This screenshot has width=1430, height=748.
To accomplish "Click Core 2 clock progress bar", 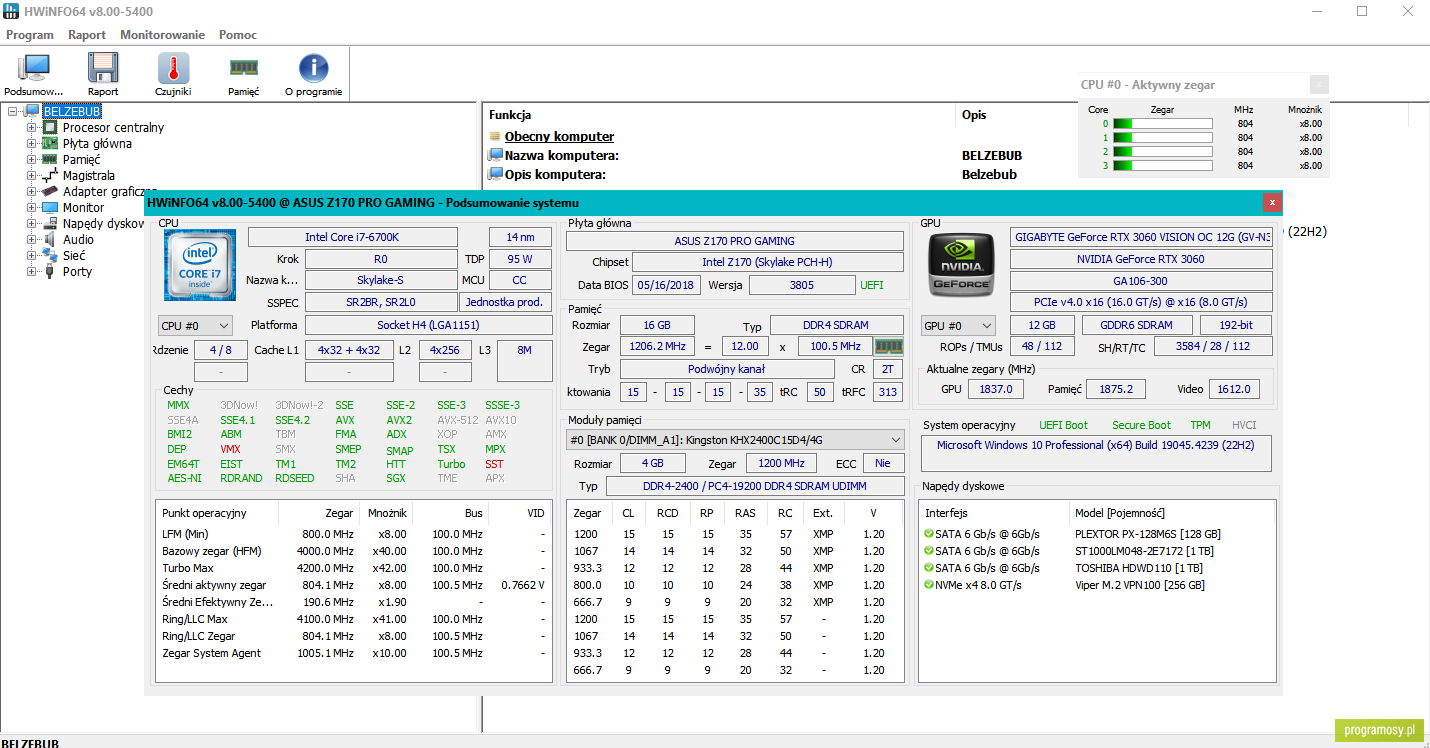I will coord(1162,152).
